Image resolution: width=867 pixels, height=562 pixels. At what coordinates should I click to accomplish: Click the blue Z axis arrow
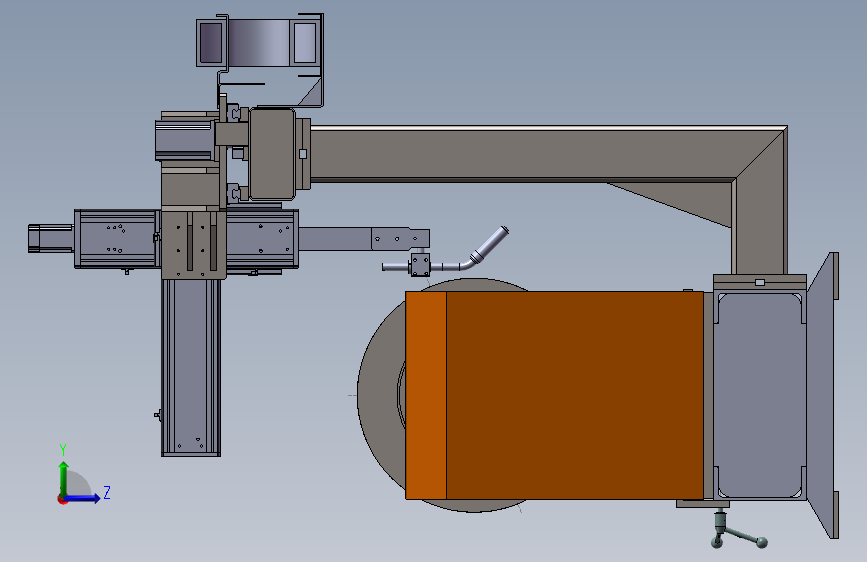(83, 498)
